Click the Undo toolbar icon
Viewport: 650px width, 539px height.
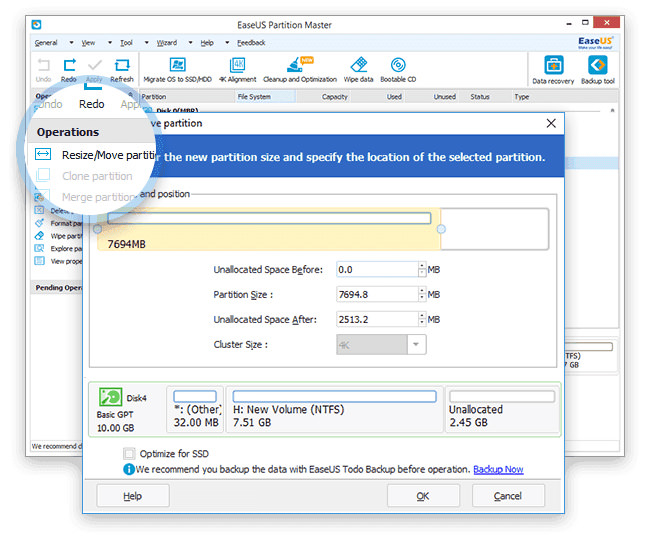tap(43, 66)
